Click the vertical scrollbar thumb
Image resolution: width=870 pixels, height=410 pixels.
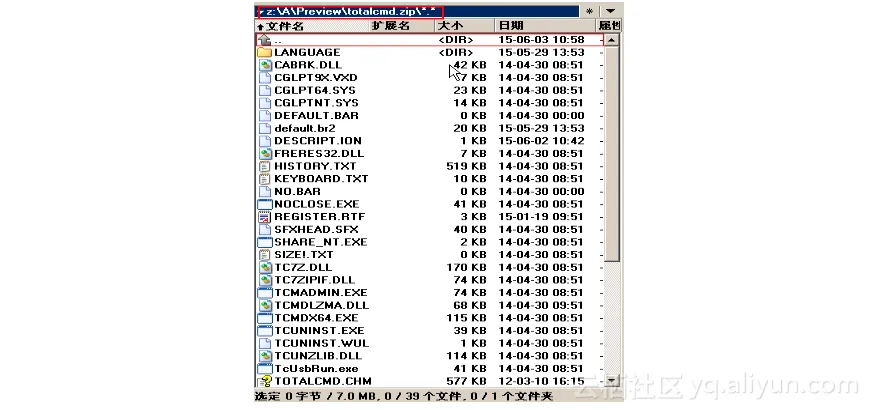pyautogui.click(x=611, y=154)
